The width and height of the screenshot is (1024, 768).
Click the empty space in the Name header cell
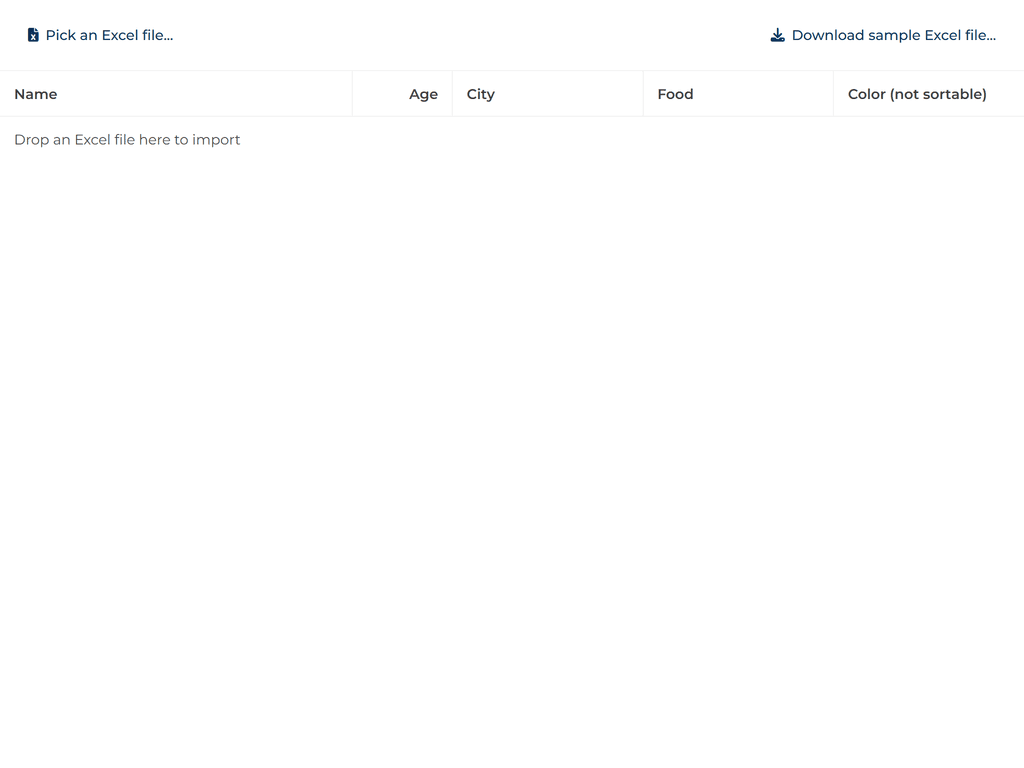click(200, 94)
